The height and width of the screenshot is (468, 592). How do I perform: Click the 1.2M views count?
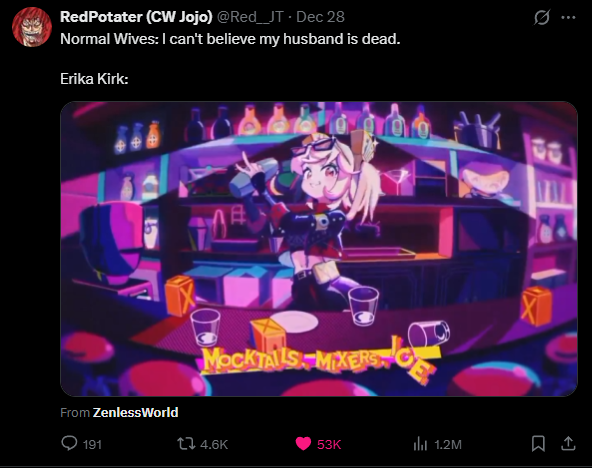tap(448, 445)
